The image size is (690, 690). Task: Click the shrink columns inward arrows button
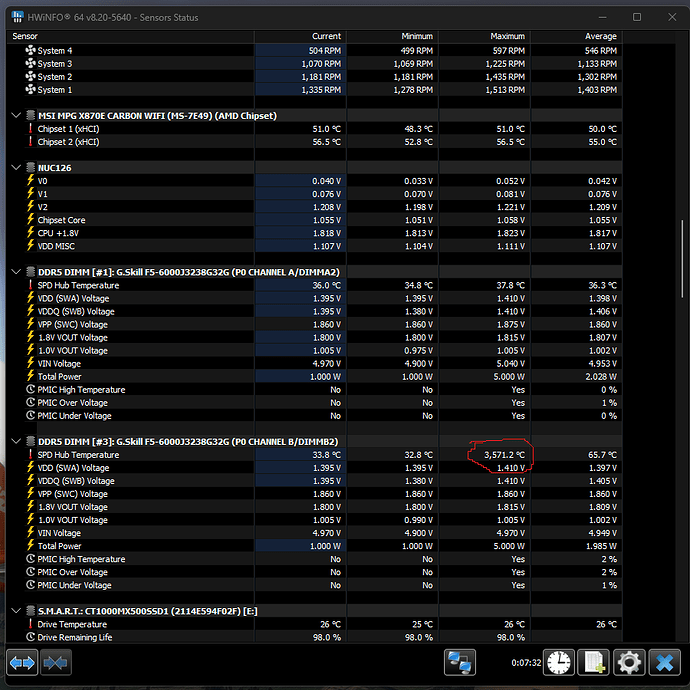click(56, 662)
